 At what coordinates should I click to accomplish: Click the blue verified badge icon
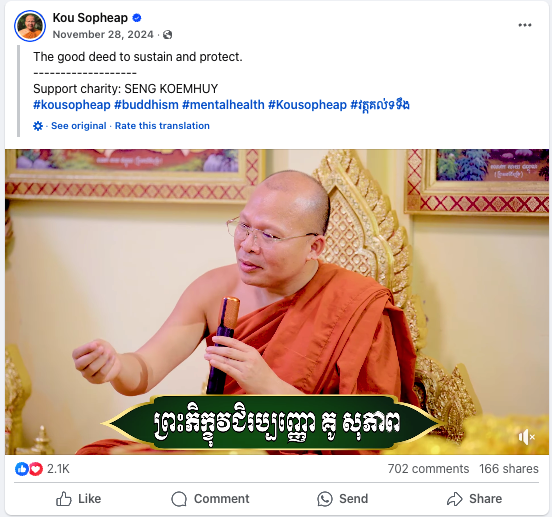137,18
